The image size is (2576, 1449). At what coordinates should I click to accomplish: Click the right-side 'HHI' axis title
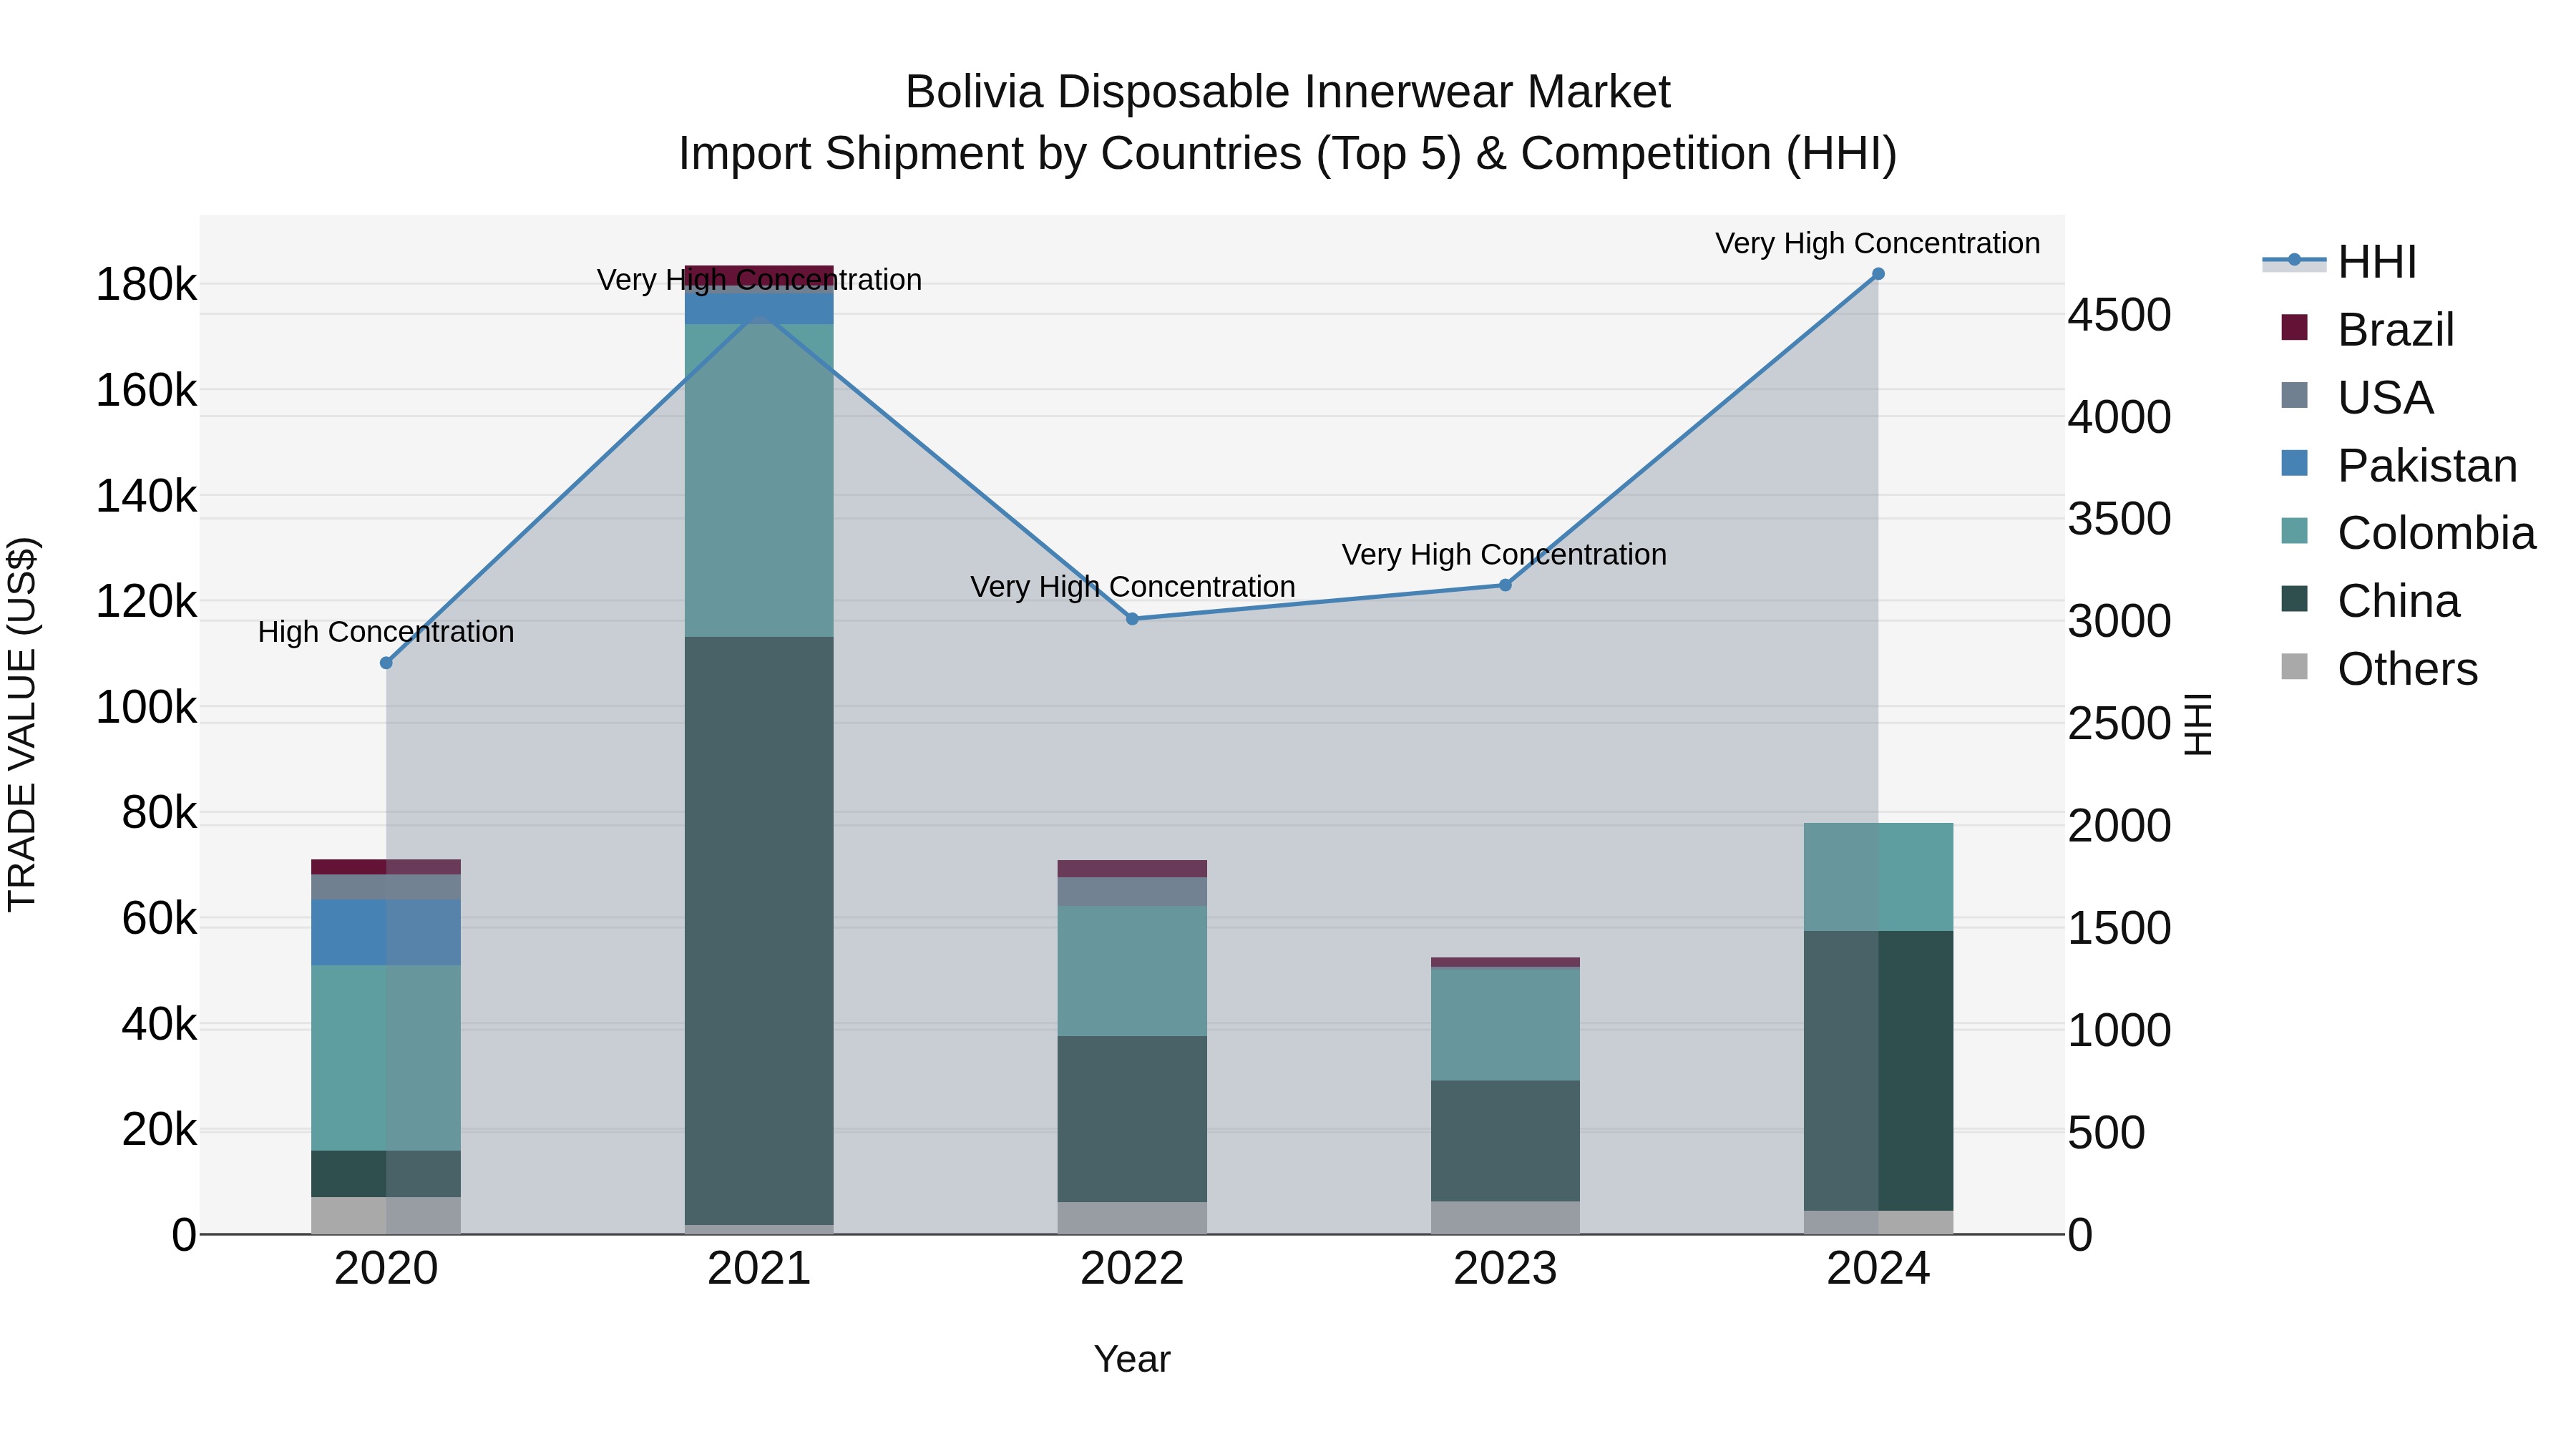pyautogui.click(x=2198, y=724)
